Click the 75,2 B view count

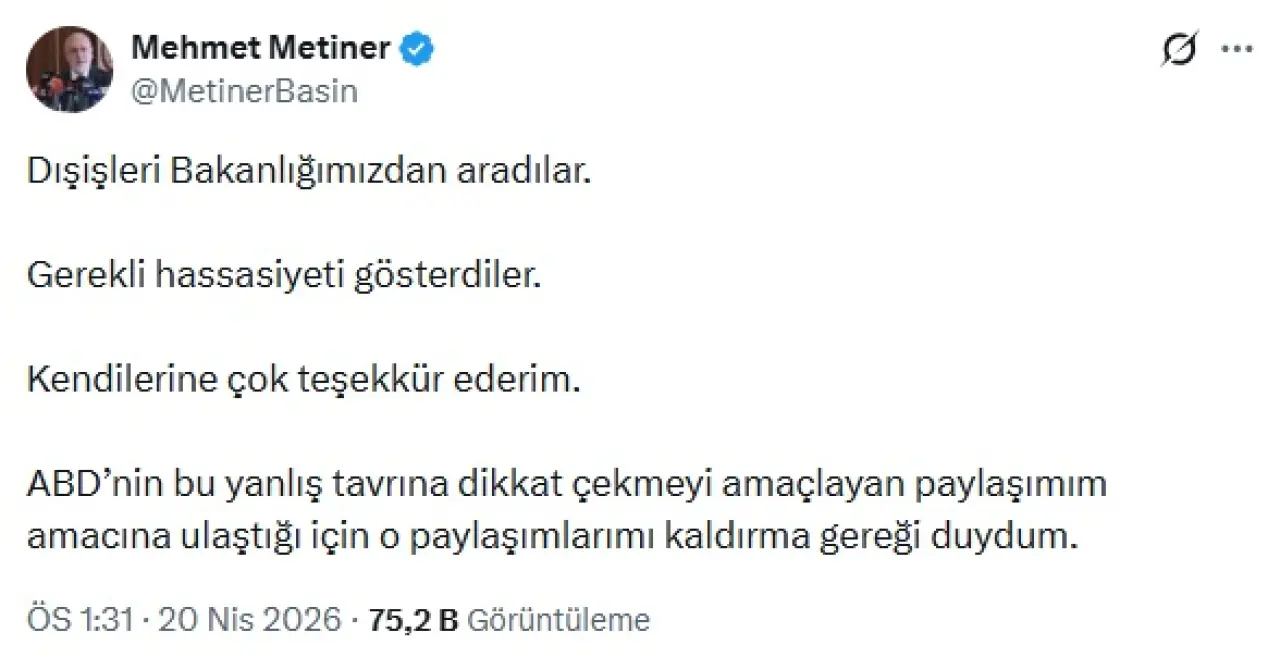(x=412, y=620)
